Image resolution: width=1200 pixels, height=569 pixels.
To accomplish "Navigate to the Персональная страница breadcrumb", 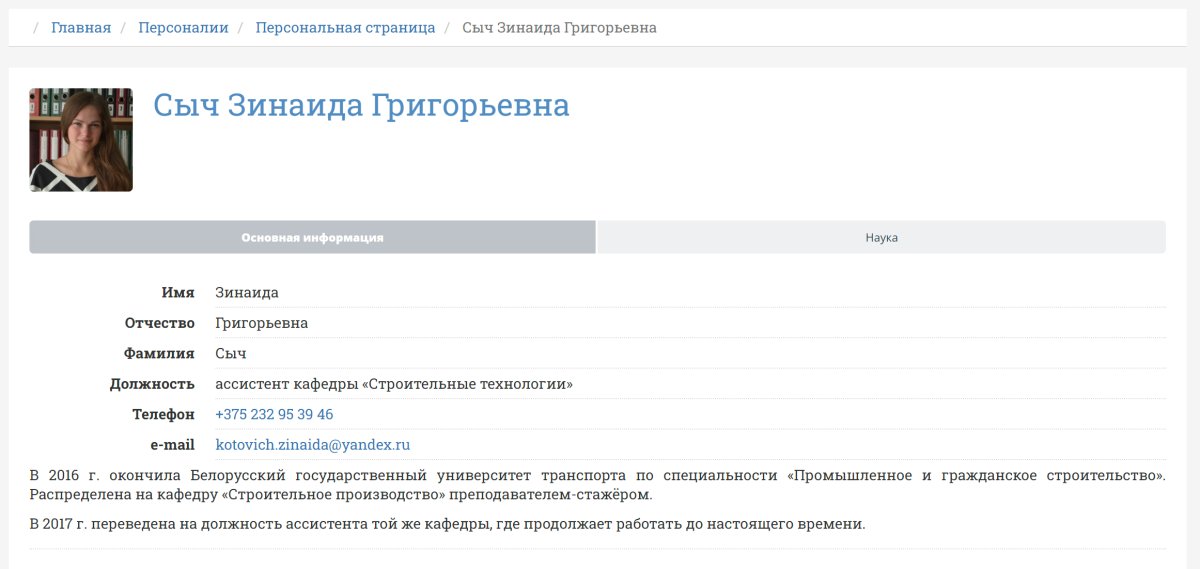I will click(345, 28).
